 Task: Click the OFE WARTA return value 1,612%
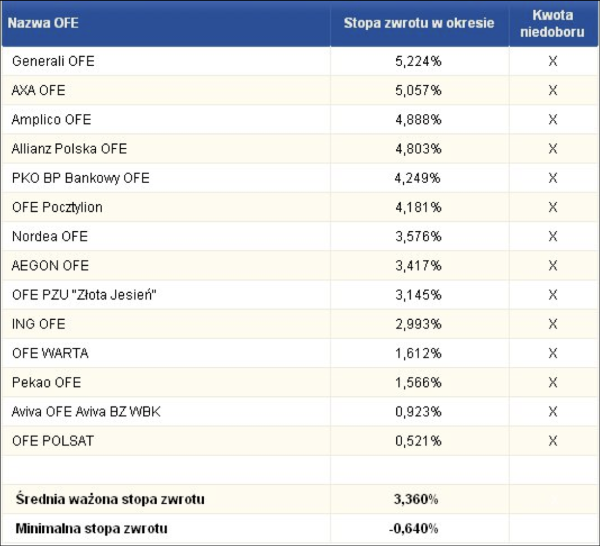(418, 353)
